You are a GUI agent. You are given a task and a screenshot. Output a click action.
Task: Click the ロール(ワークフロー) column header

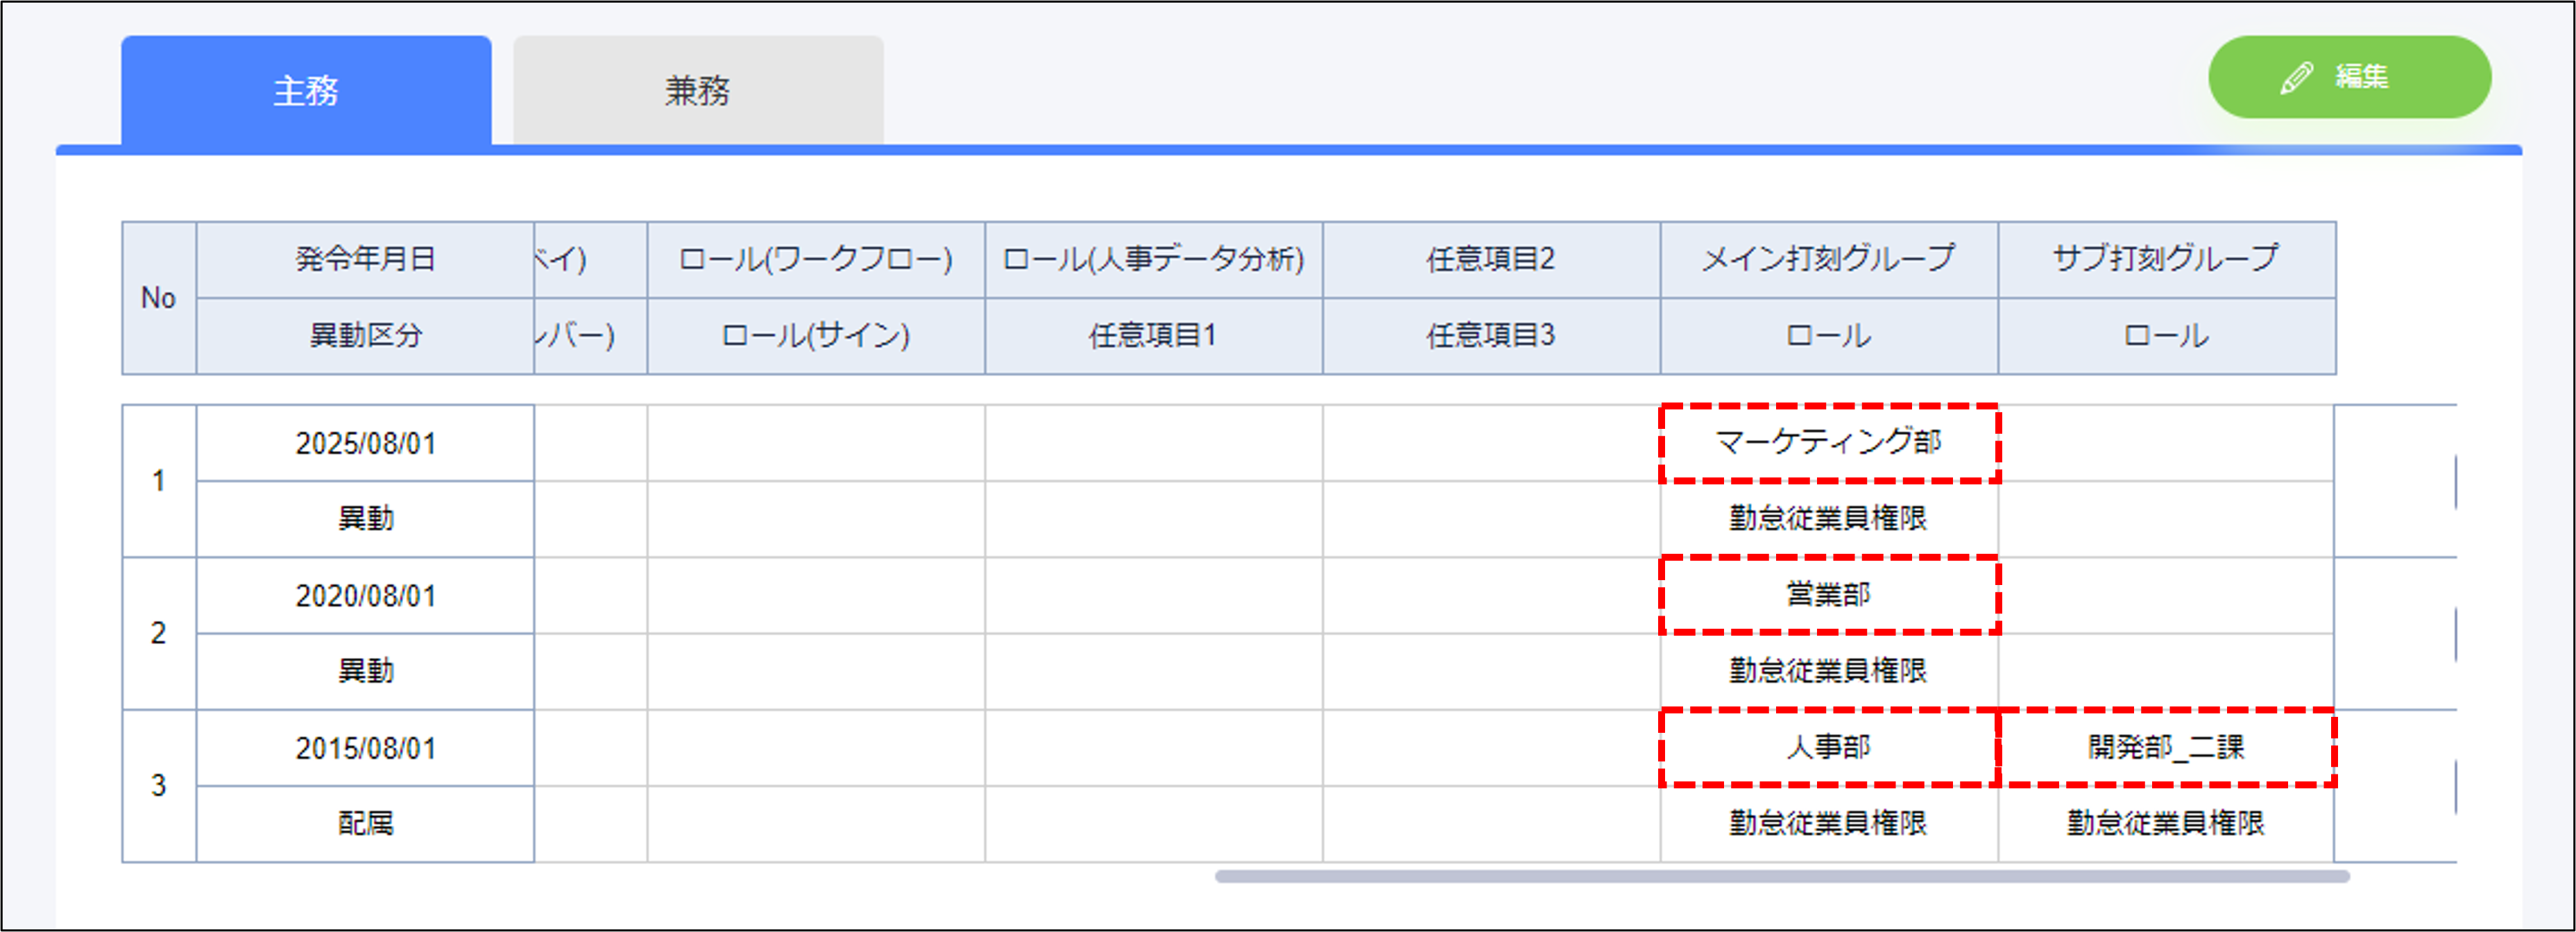click(x=815, y=259)
